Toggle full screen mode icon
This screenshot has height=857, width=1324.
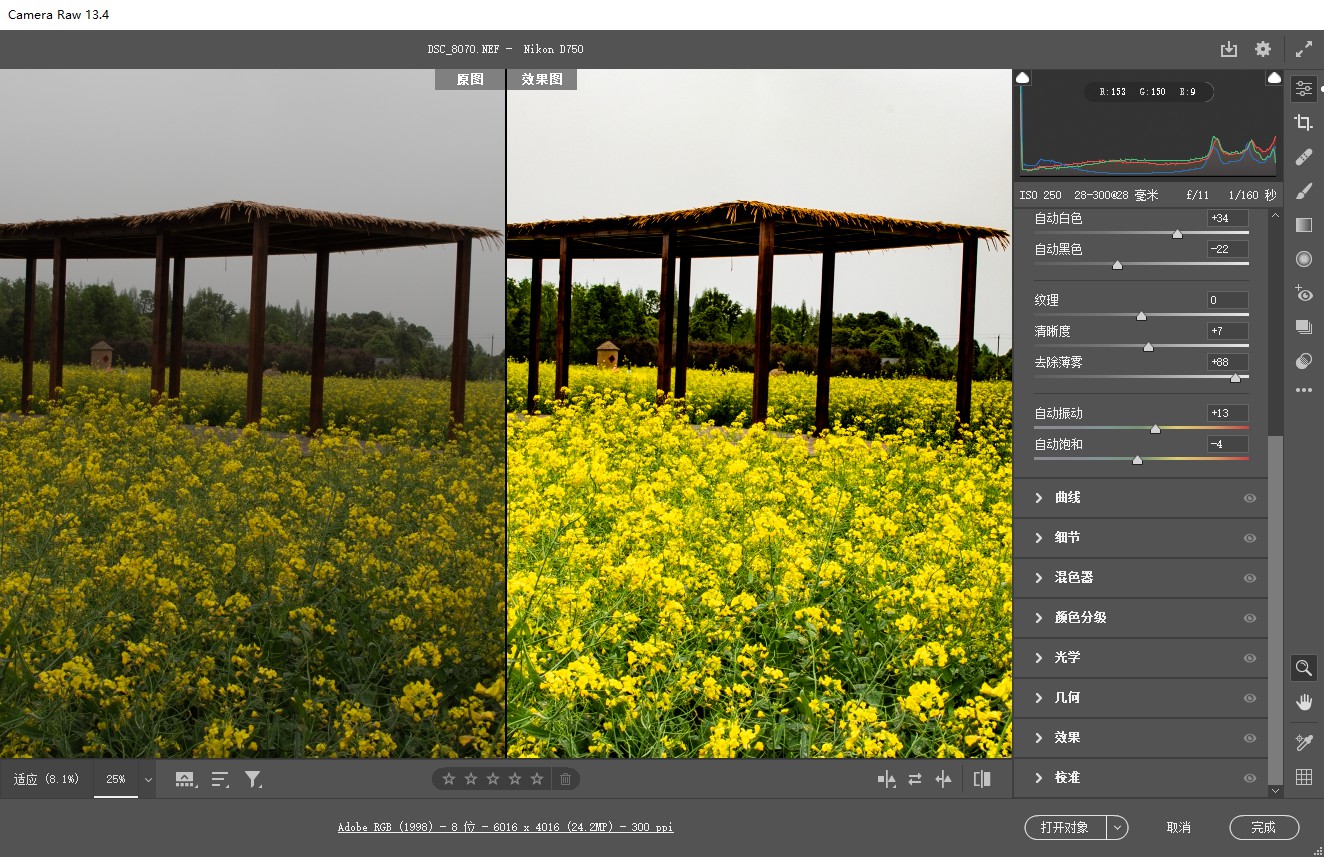[1303, 49]
